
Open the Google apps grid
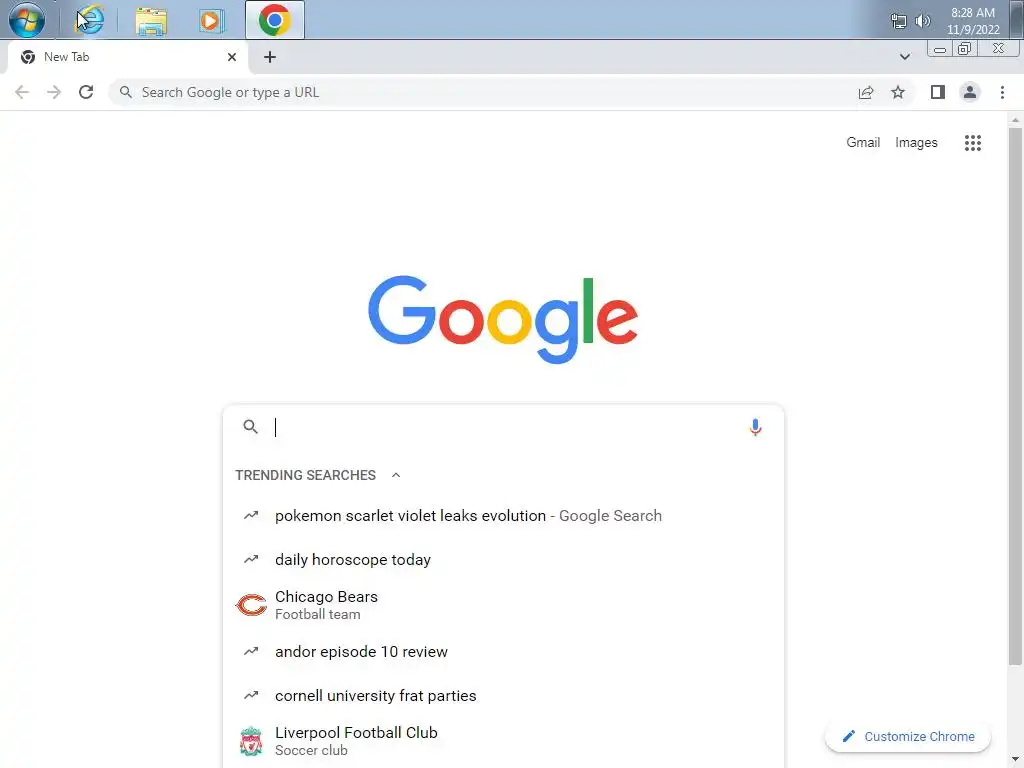tap(973, 142)
